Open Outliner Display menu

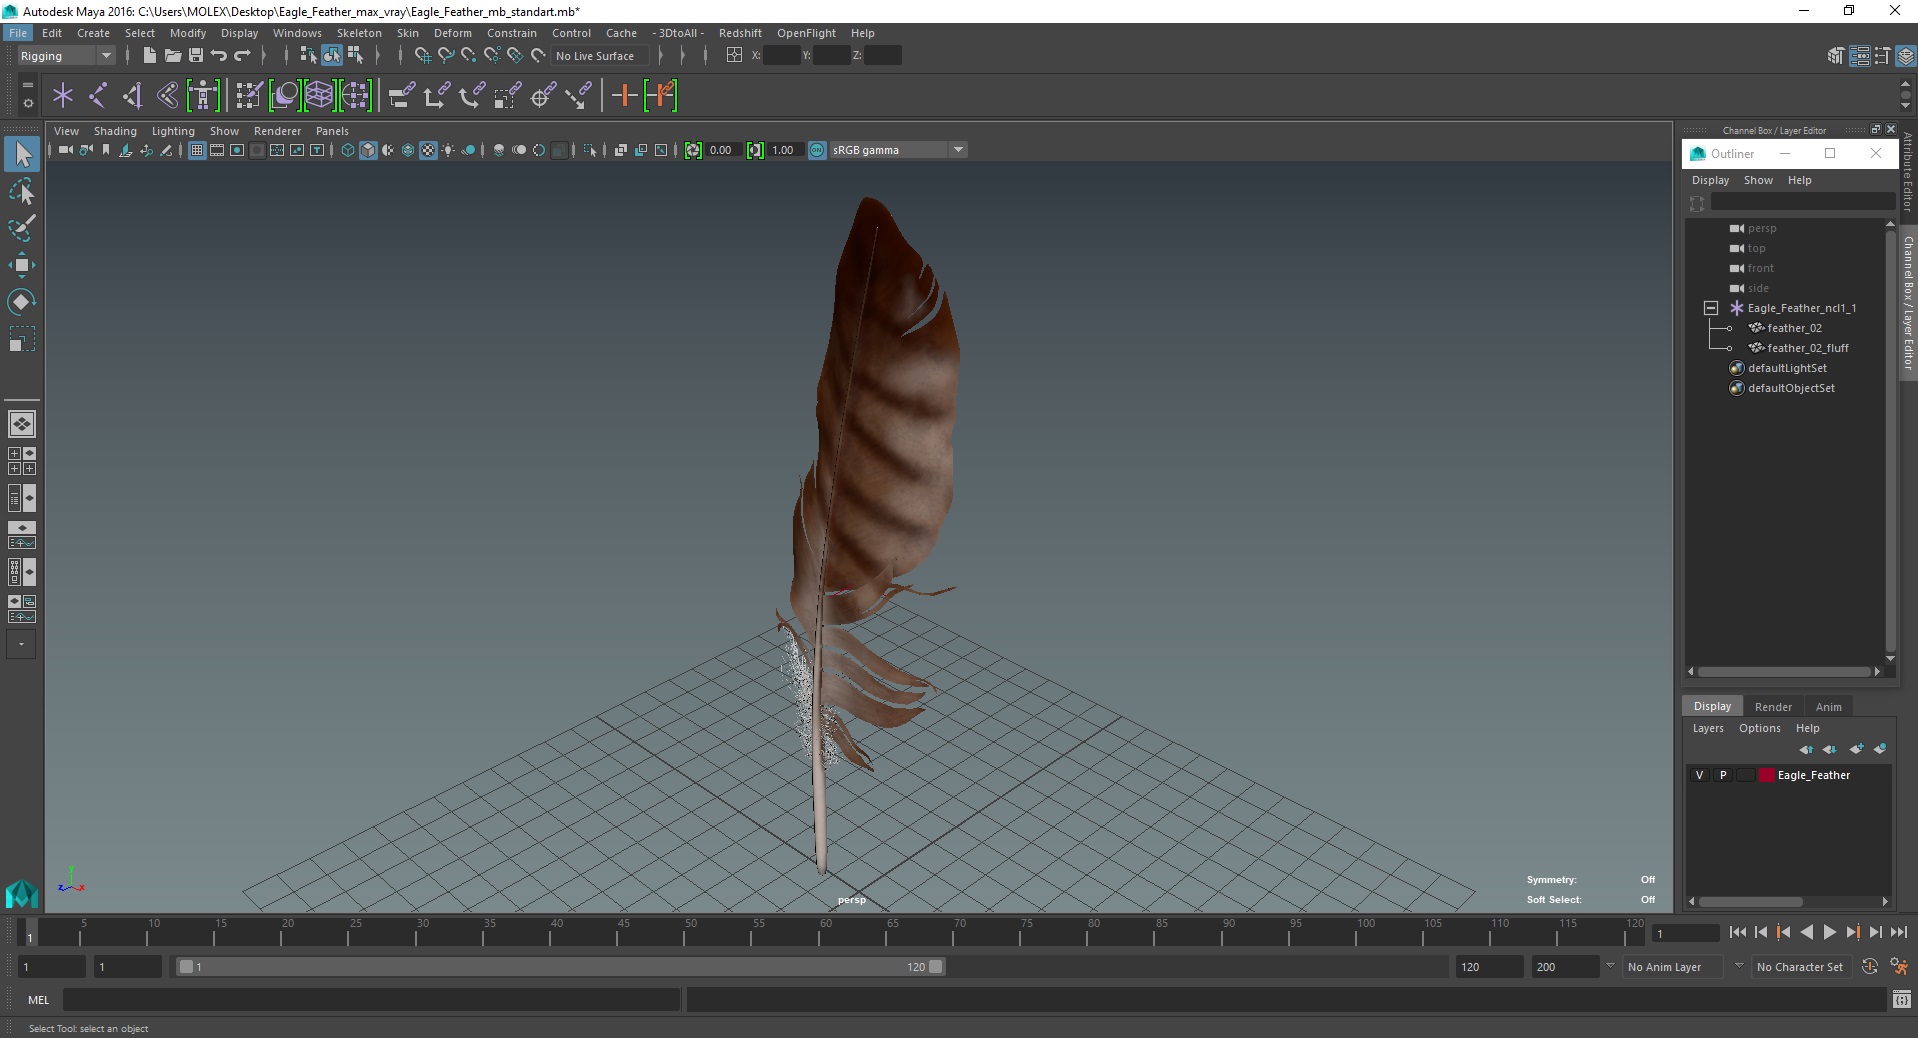point(1710,180)
